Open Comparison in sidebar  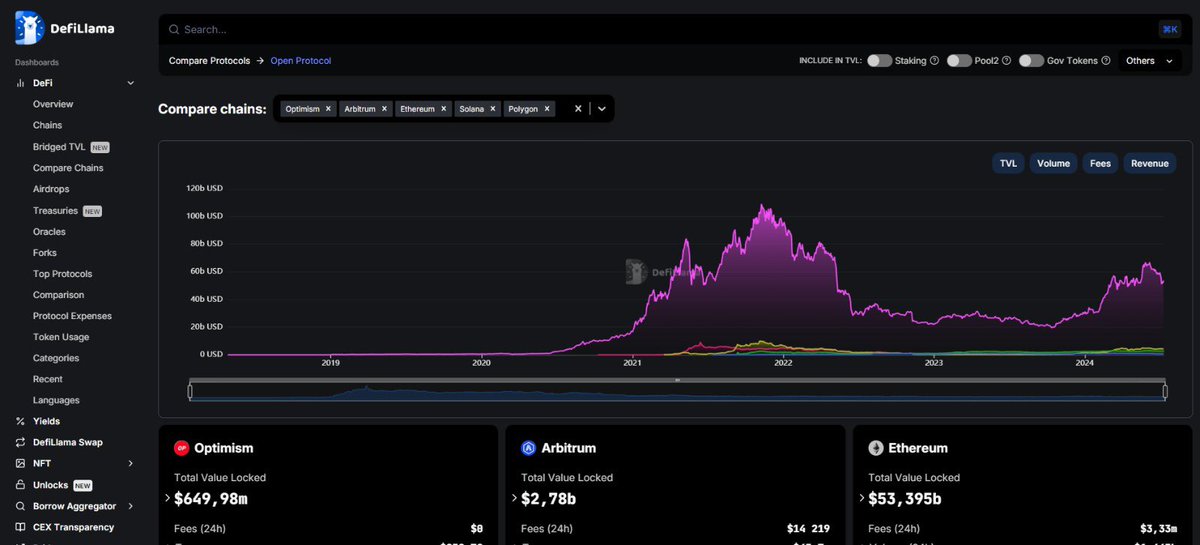(59, 295)
